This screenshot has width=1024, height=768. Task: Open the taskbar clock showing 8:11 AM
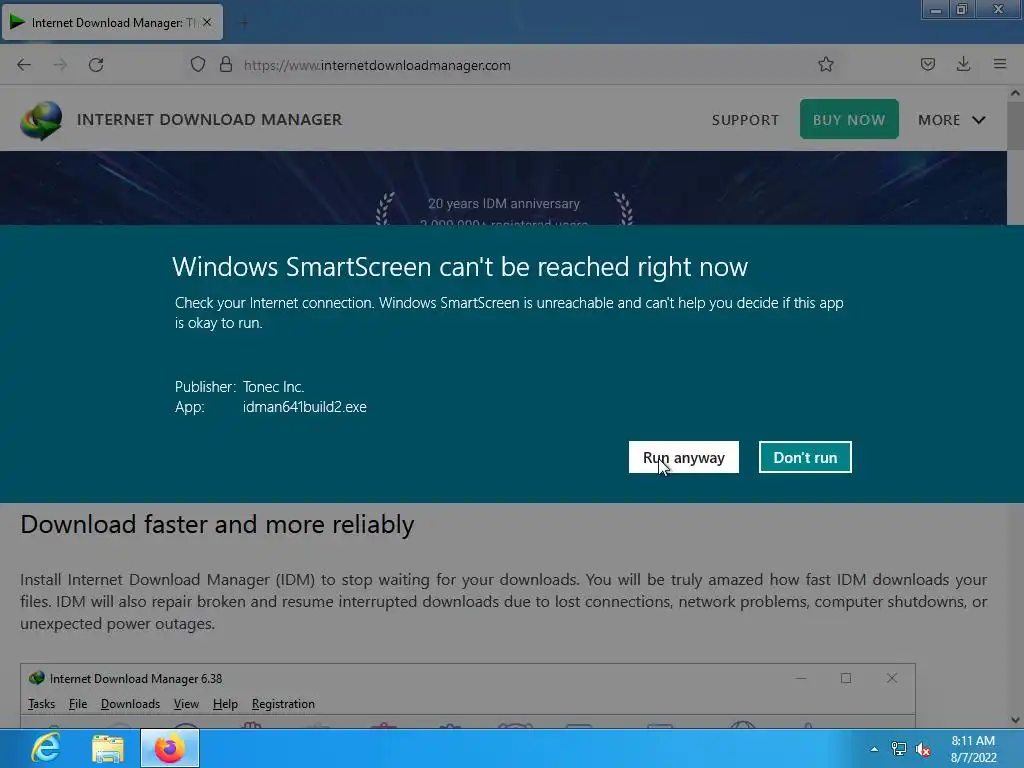pyautogui.click(x=973, y=749)
